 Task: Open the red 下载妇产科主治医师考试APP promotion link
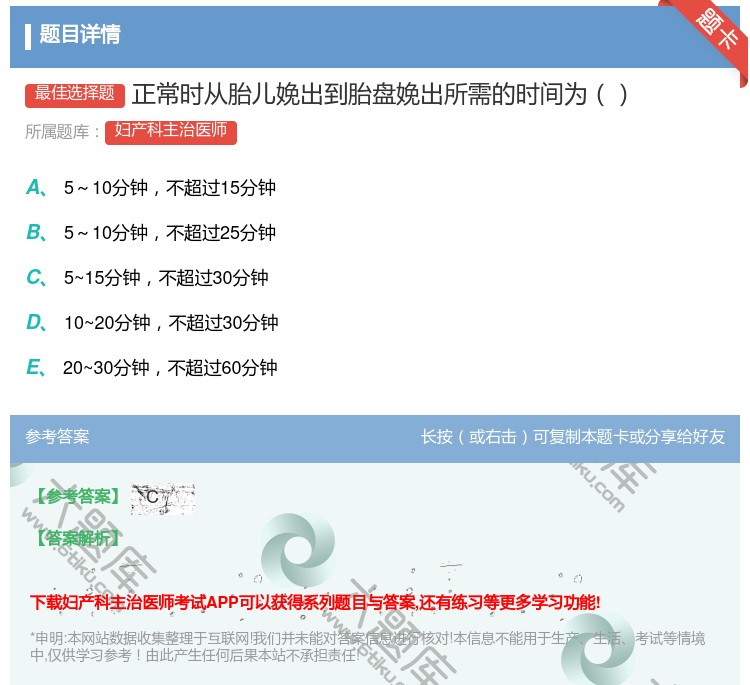[x=315, y=602]
